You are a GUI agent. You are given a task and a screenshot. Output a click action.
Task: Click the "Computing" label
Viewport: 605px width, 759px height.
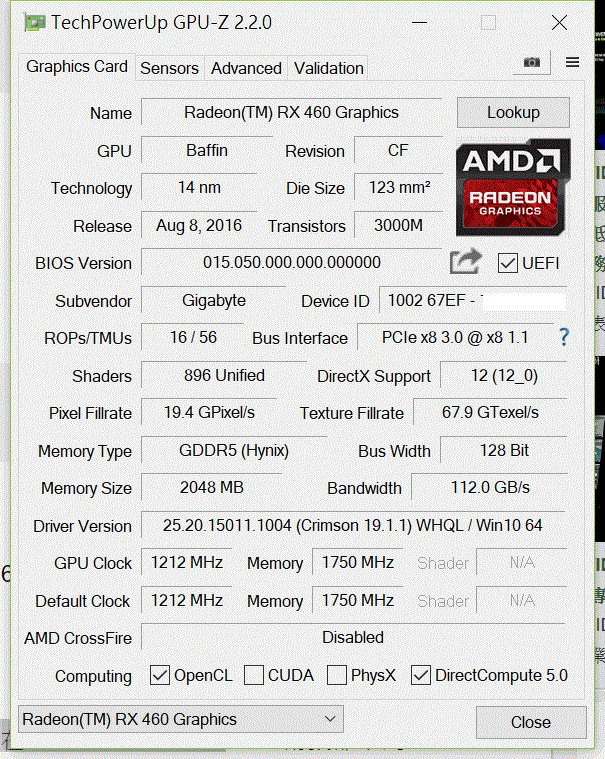point(93,676)
